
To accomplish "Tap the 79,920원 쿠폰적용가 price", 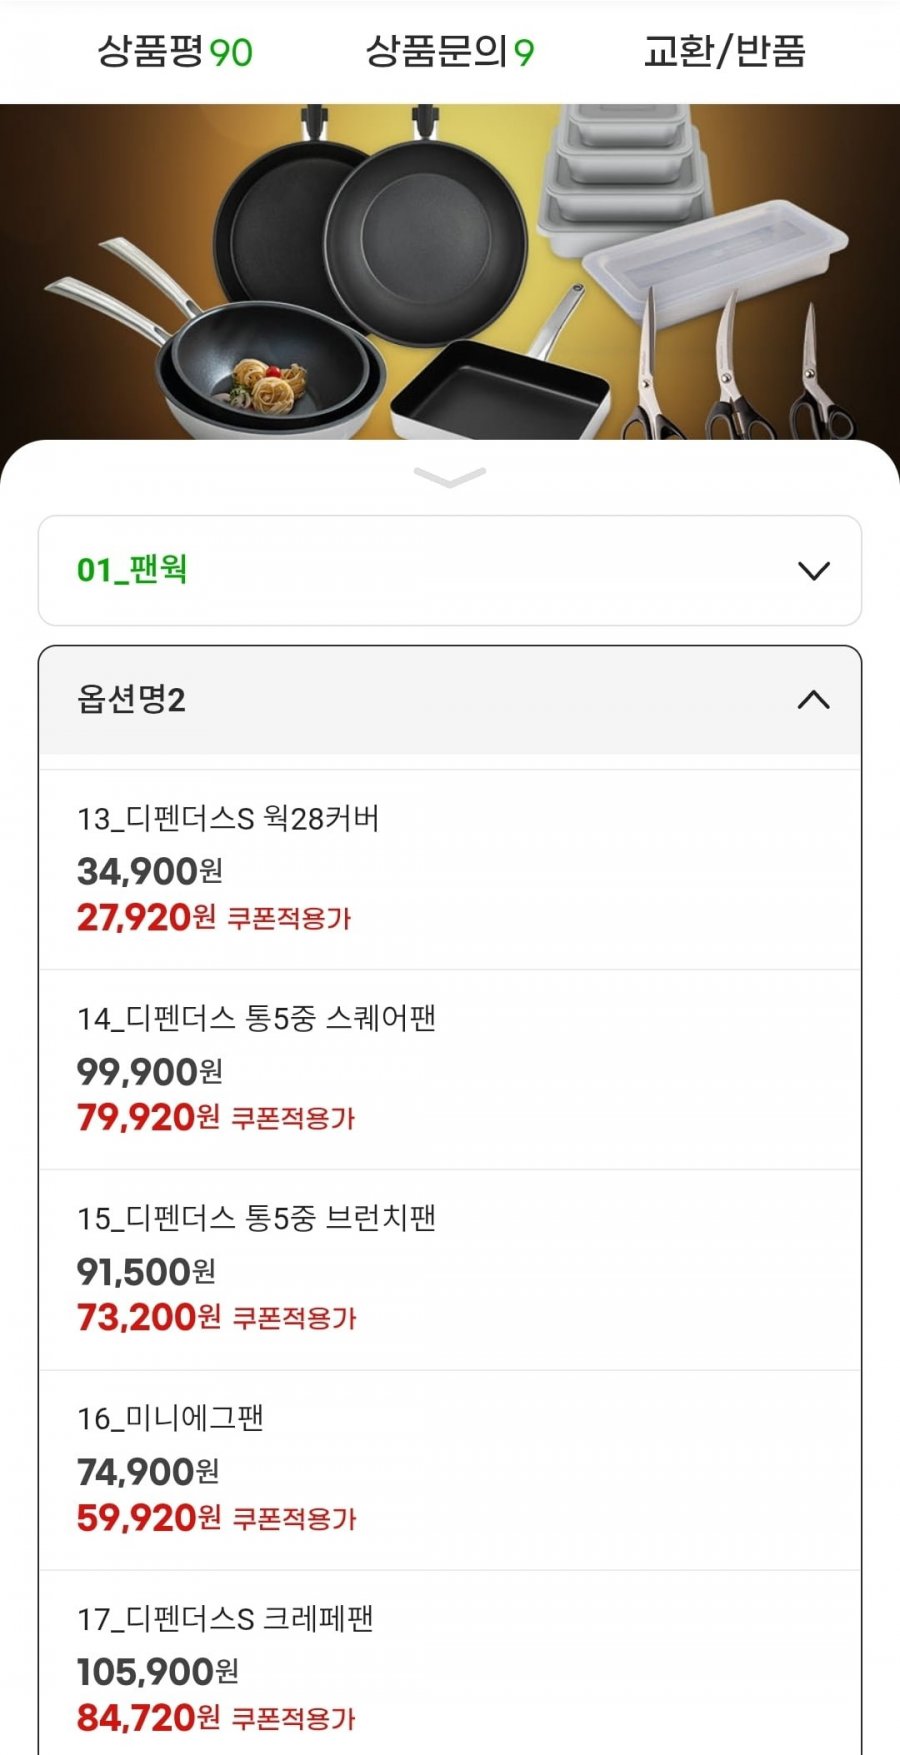I will click(216, 1117).
